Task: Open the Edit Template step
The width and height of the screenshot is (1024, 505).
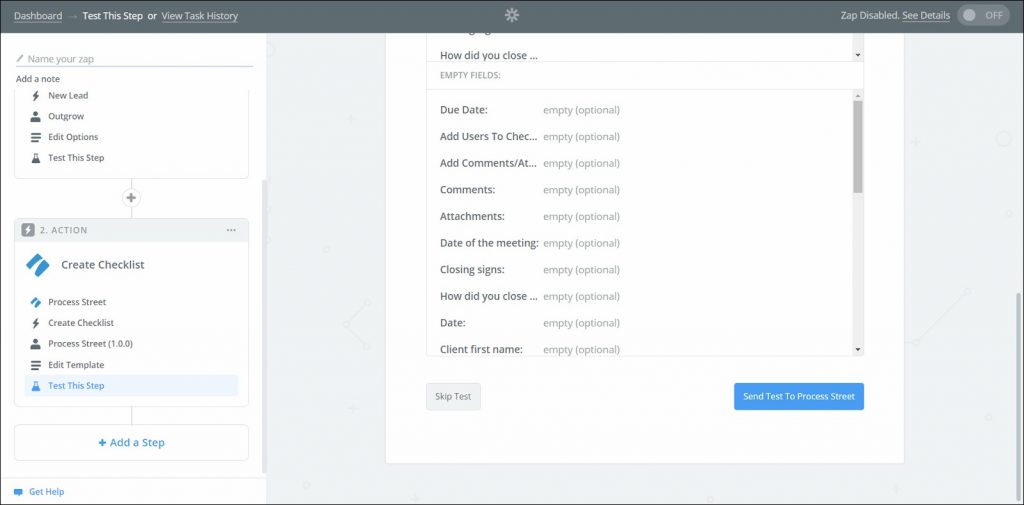Action: pyautogui.click(x=76, y=365)
